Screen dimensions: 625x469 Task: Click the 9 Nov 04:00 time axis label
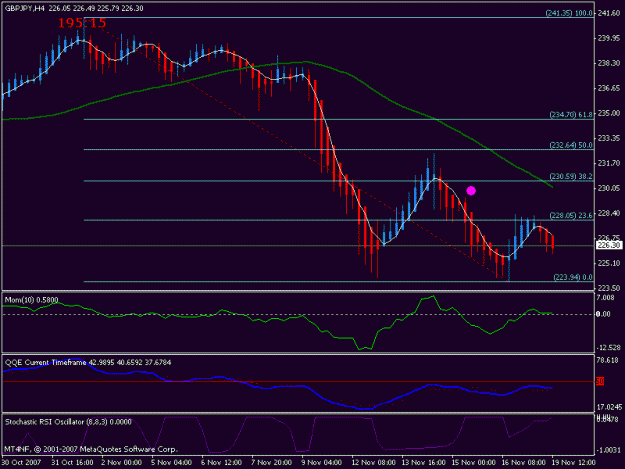(x=321, y=462)
